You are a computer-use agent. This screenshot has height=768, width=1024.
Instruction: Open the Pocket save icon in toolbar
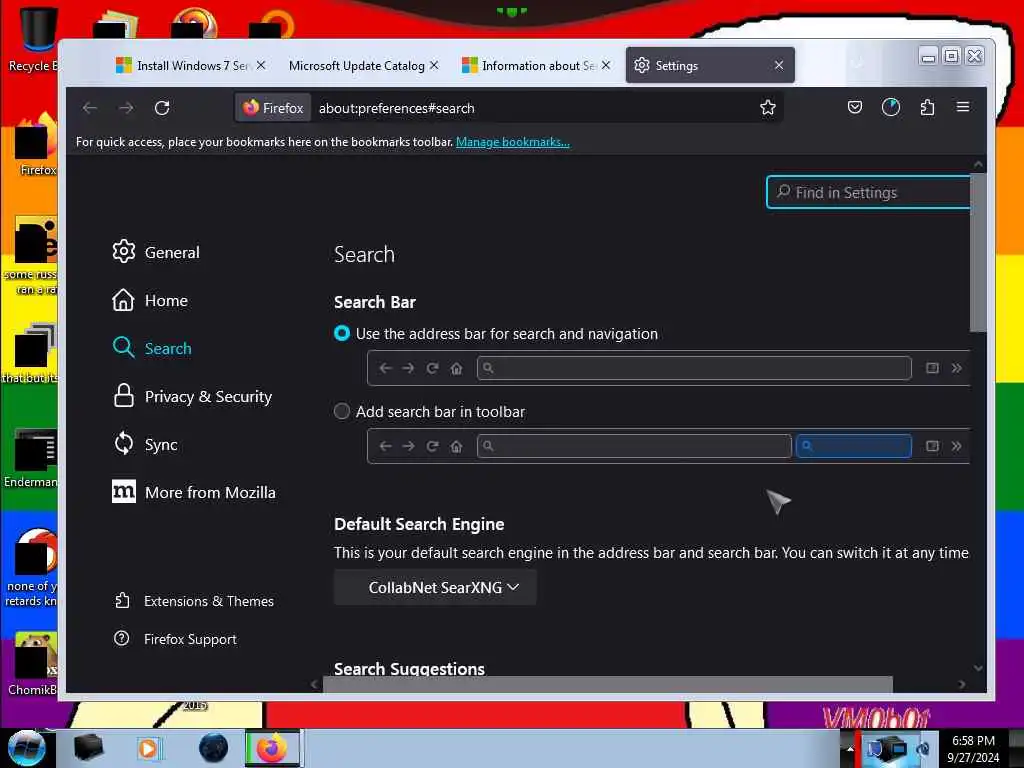click(854, 107)
